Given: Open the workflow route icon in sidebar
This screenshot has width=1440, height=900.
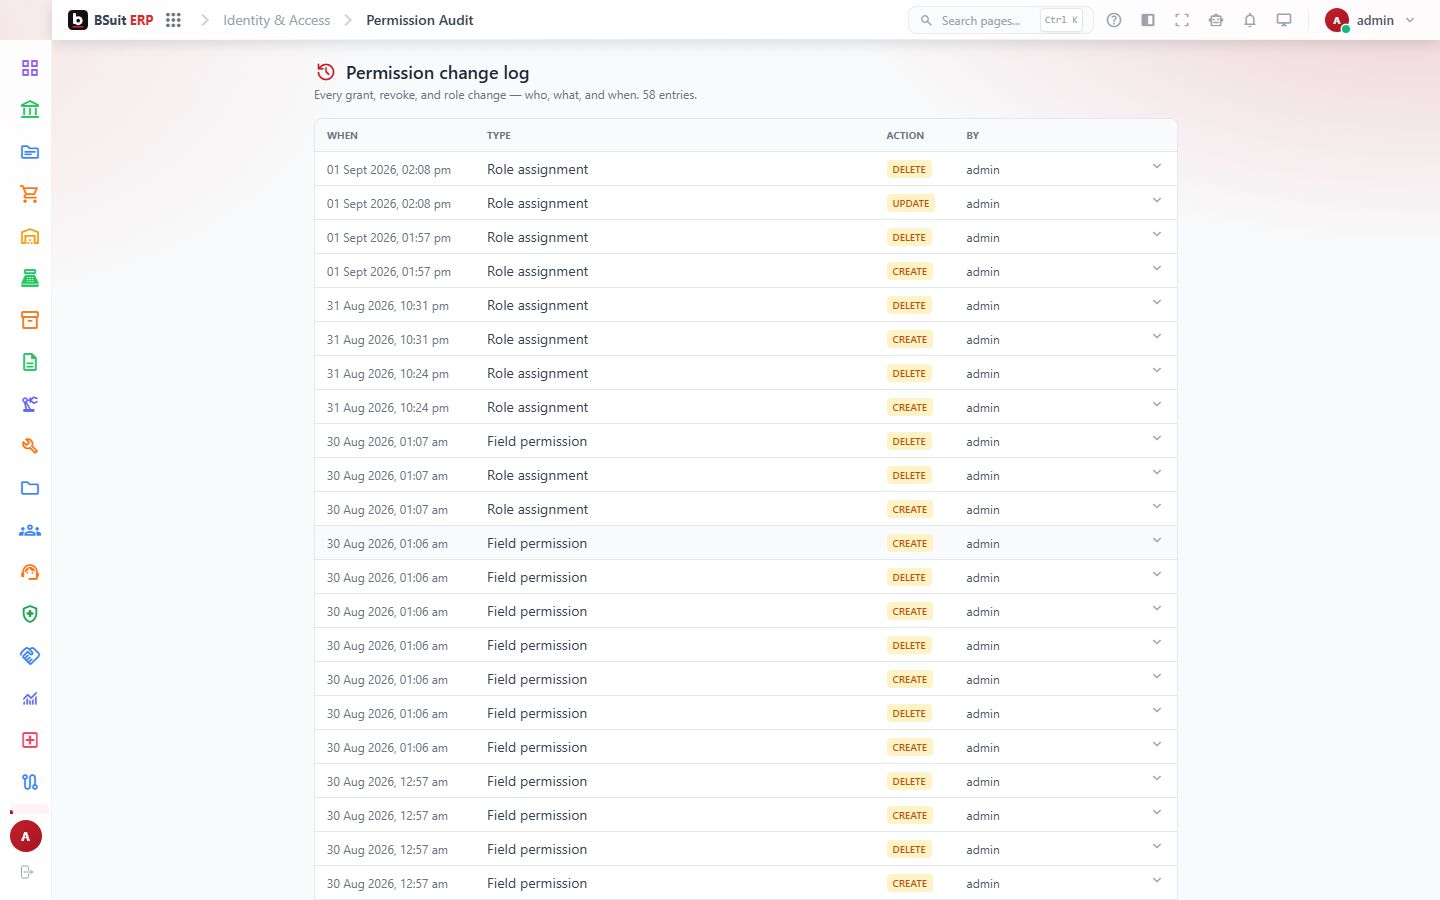Looking at the screenshot, I should [30, 782].
